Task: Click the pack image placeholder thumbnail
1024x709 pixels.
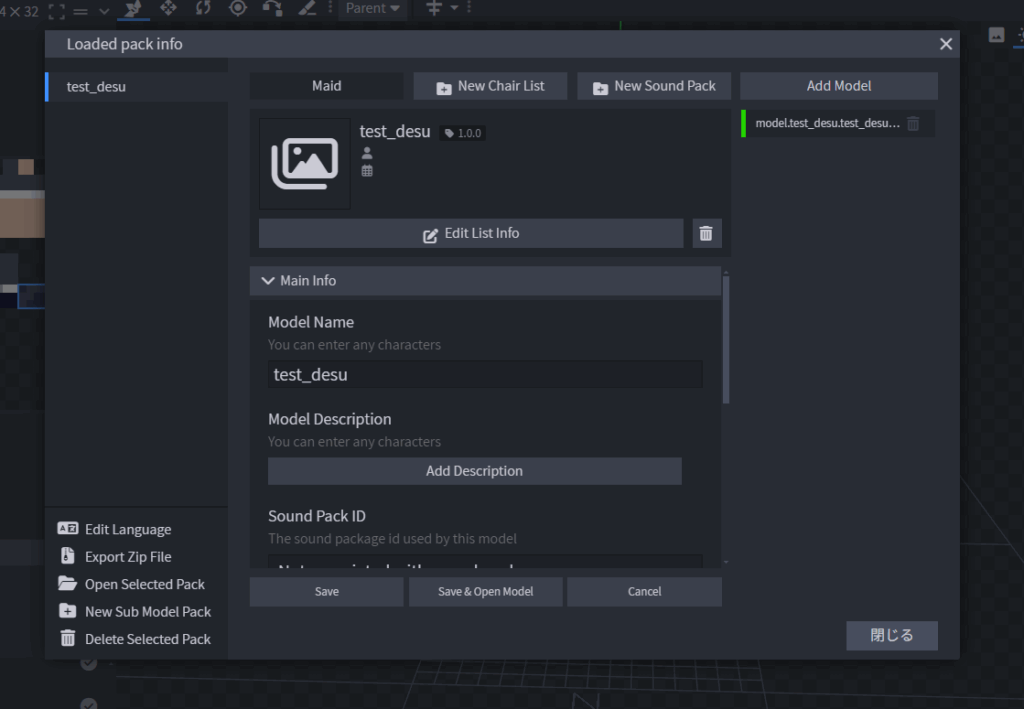Action: (x=304, y=163)
